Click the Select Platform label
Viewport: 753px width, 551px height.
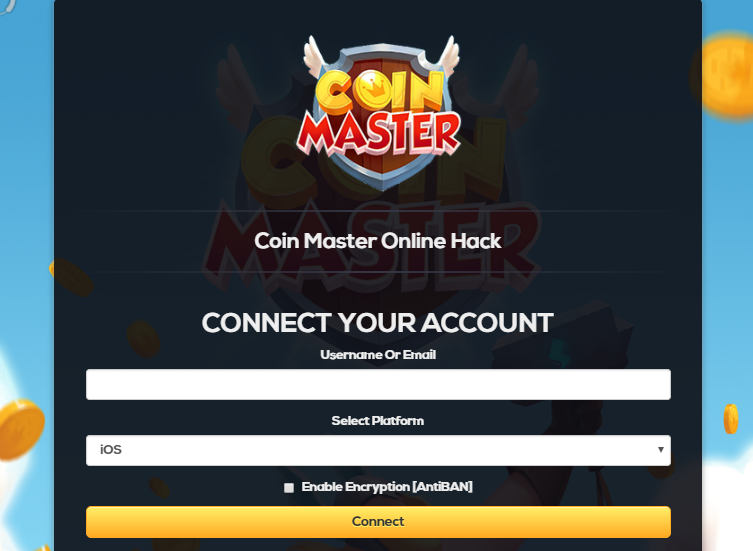pos(377,421)
